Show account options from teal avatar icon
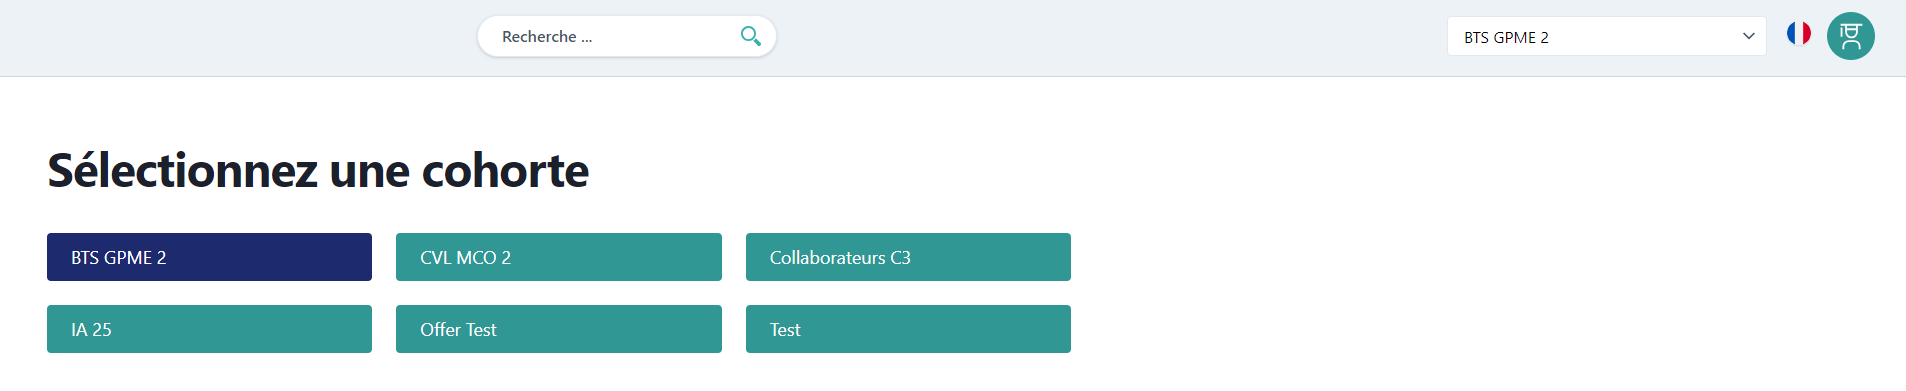The width and height of the screenshot is (1906, 391). pyautogui.click(x=1850, y=36)
